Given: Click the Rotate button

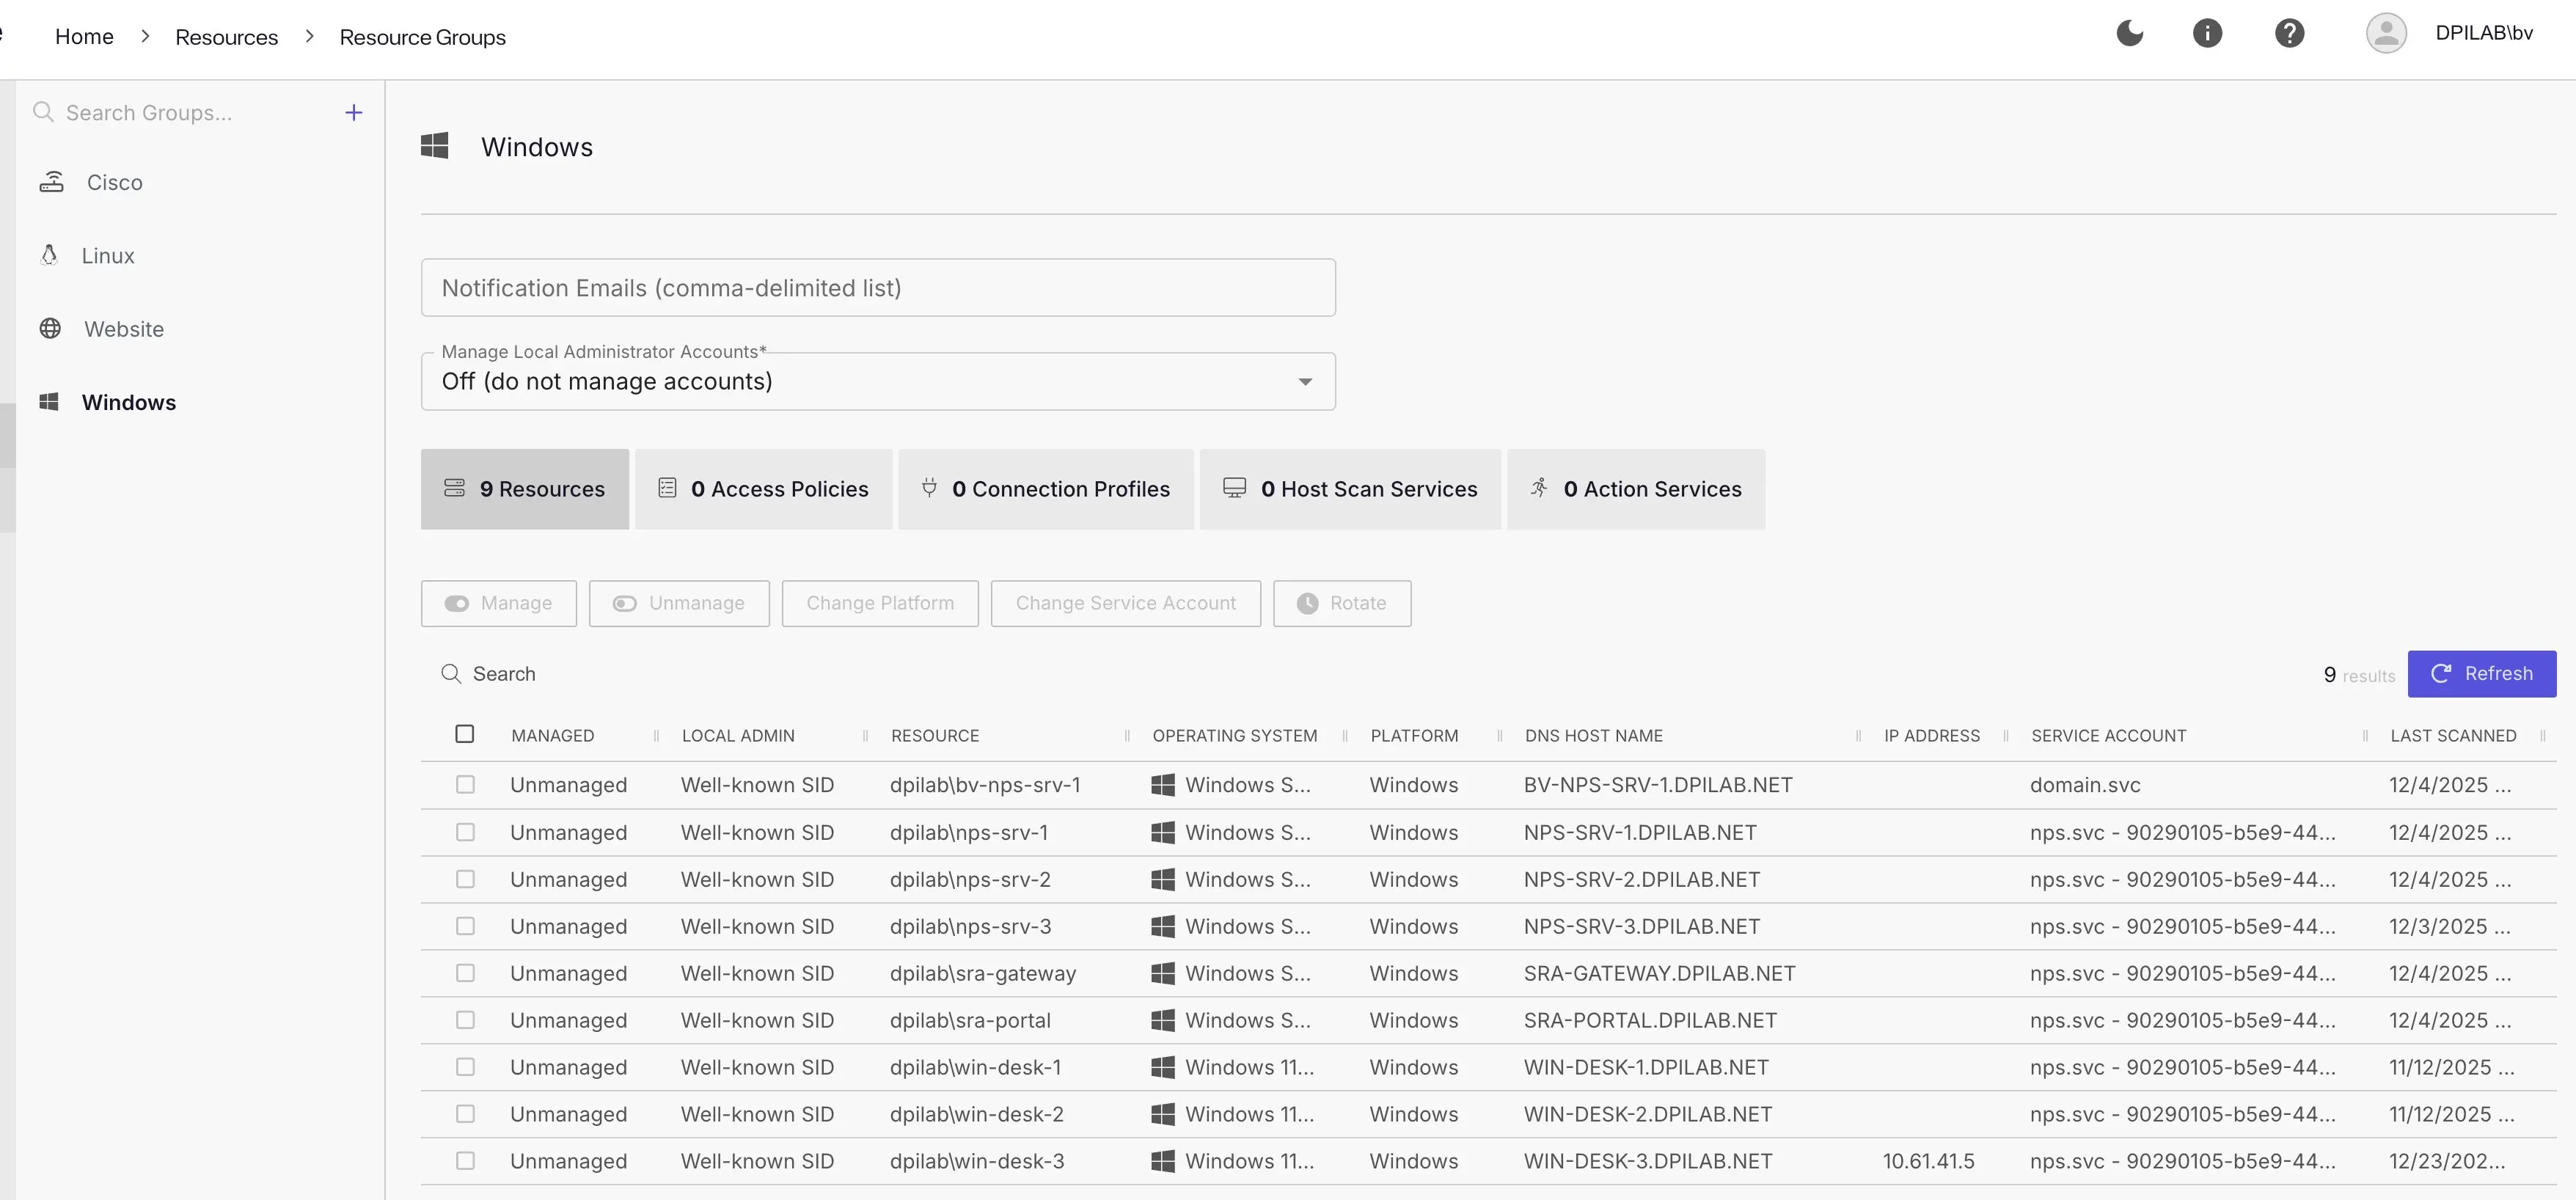Looking at the screenshot, I should click(1342, 603).
